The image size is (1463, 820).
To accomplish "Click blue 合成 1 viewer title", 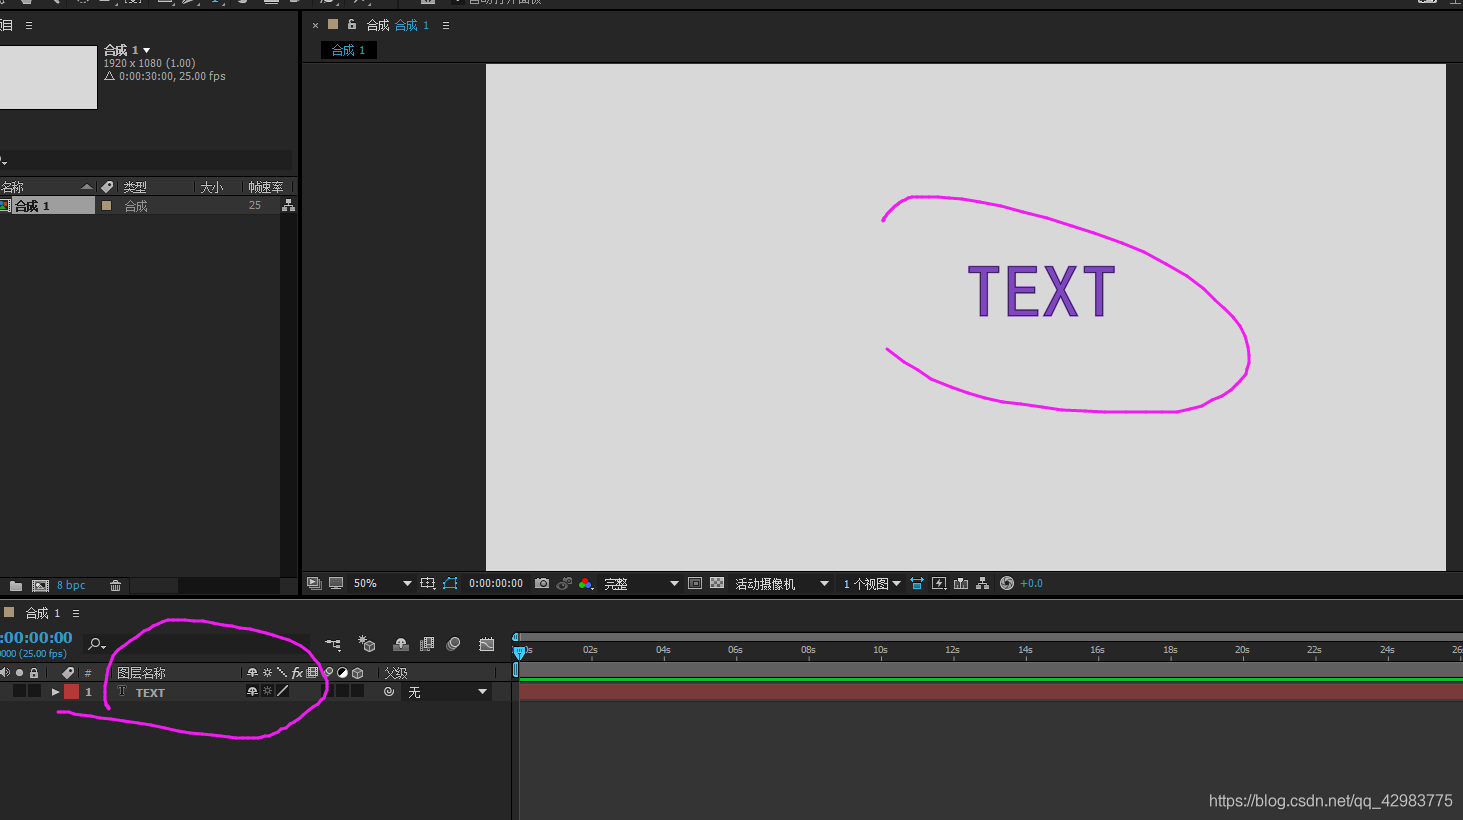I will [412, 25].
